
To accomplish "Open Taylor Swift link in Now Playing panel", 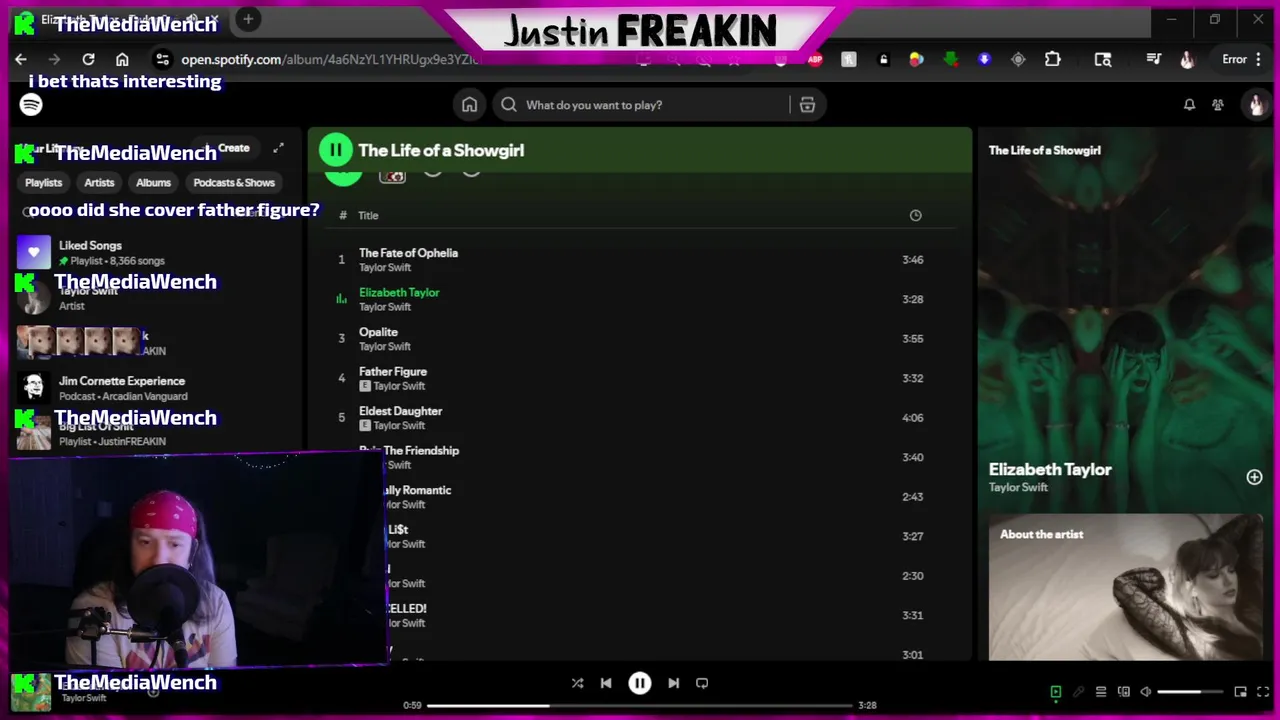I will click(1018, 488).
